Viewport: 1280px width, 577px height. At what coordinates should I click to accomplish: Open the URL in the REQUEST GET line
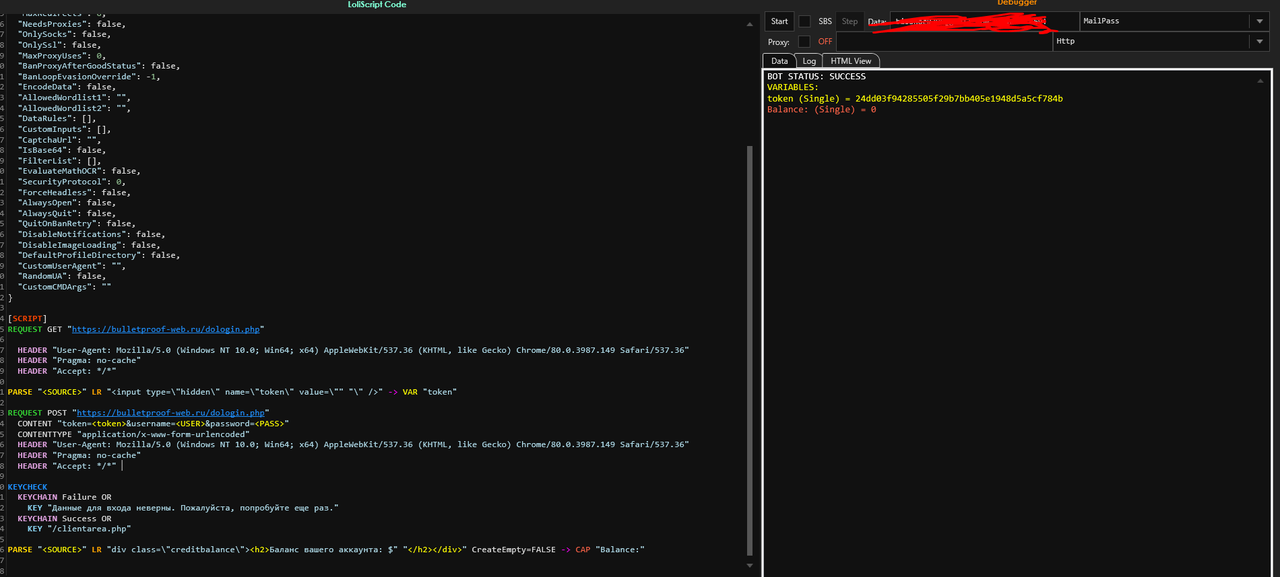168,328
